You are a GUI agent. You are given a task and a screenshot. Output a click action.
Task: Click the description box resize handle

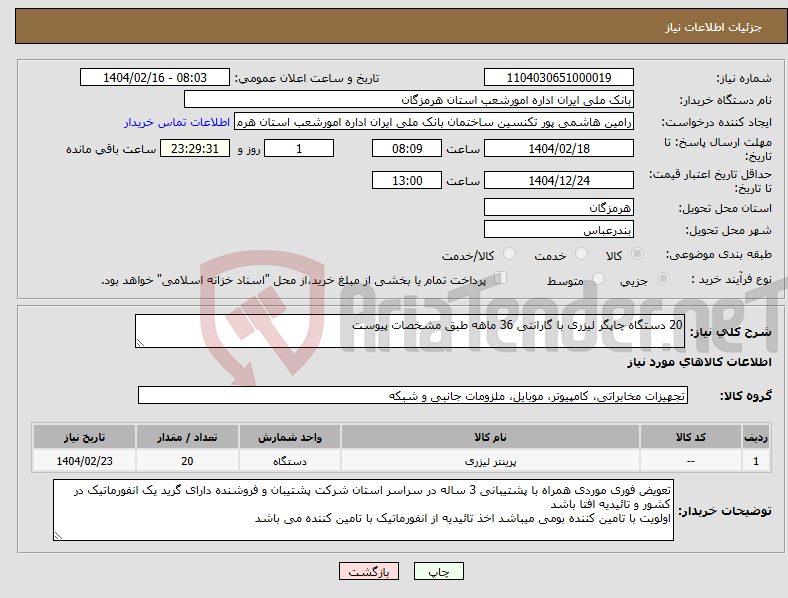tap(140, 343)
